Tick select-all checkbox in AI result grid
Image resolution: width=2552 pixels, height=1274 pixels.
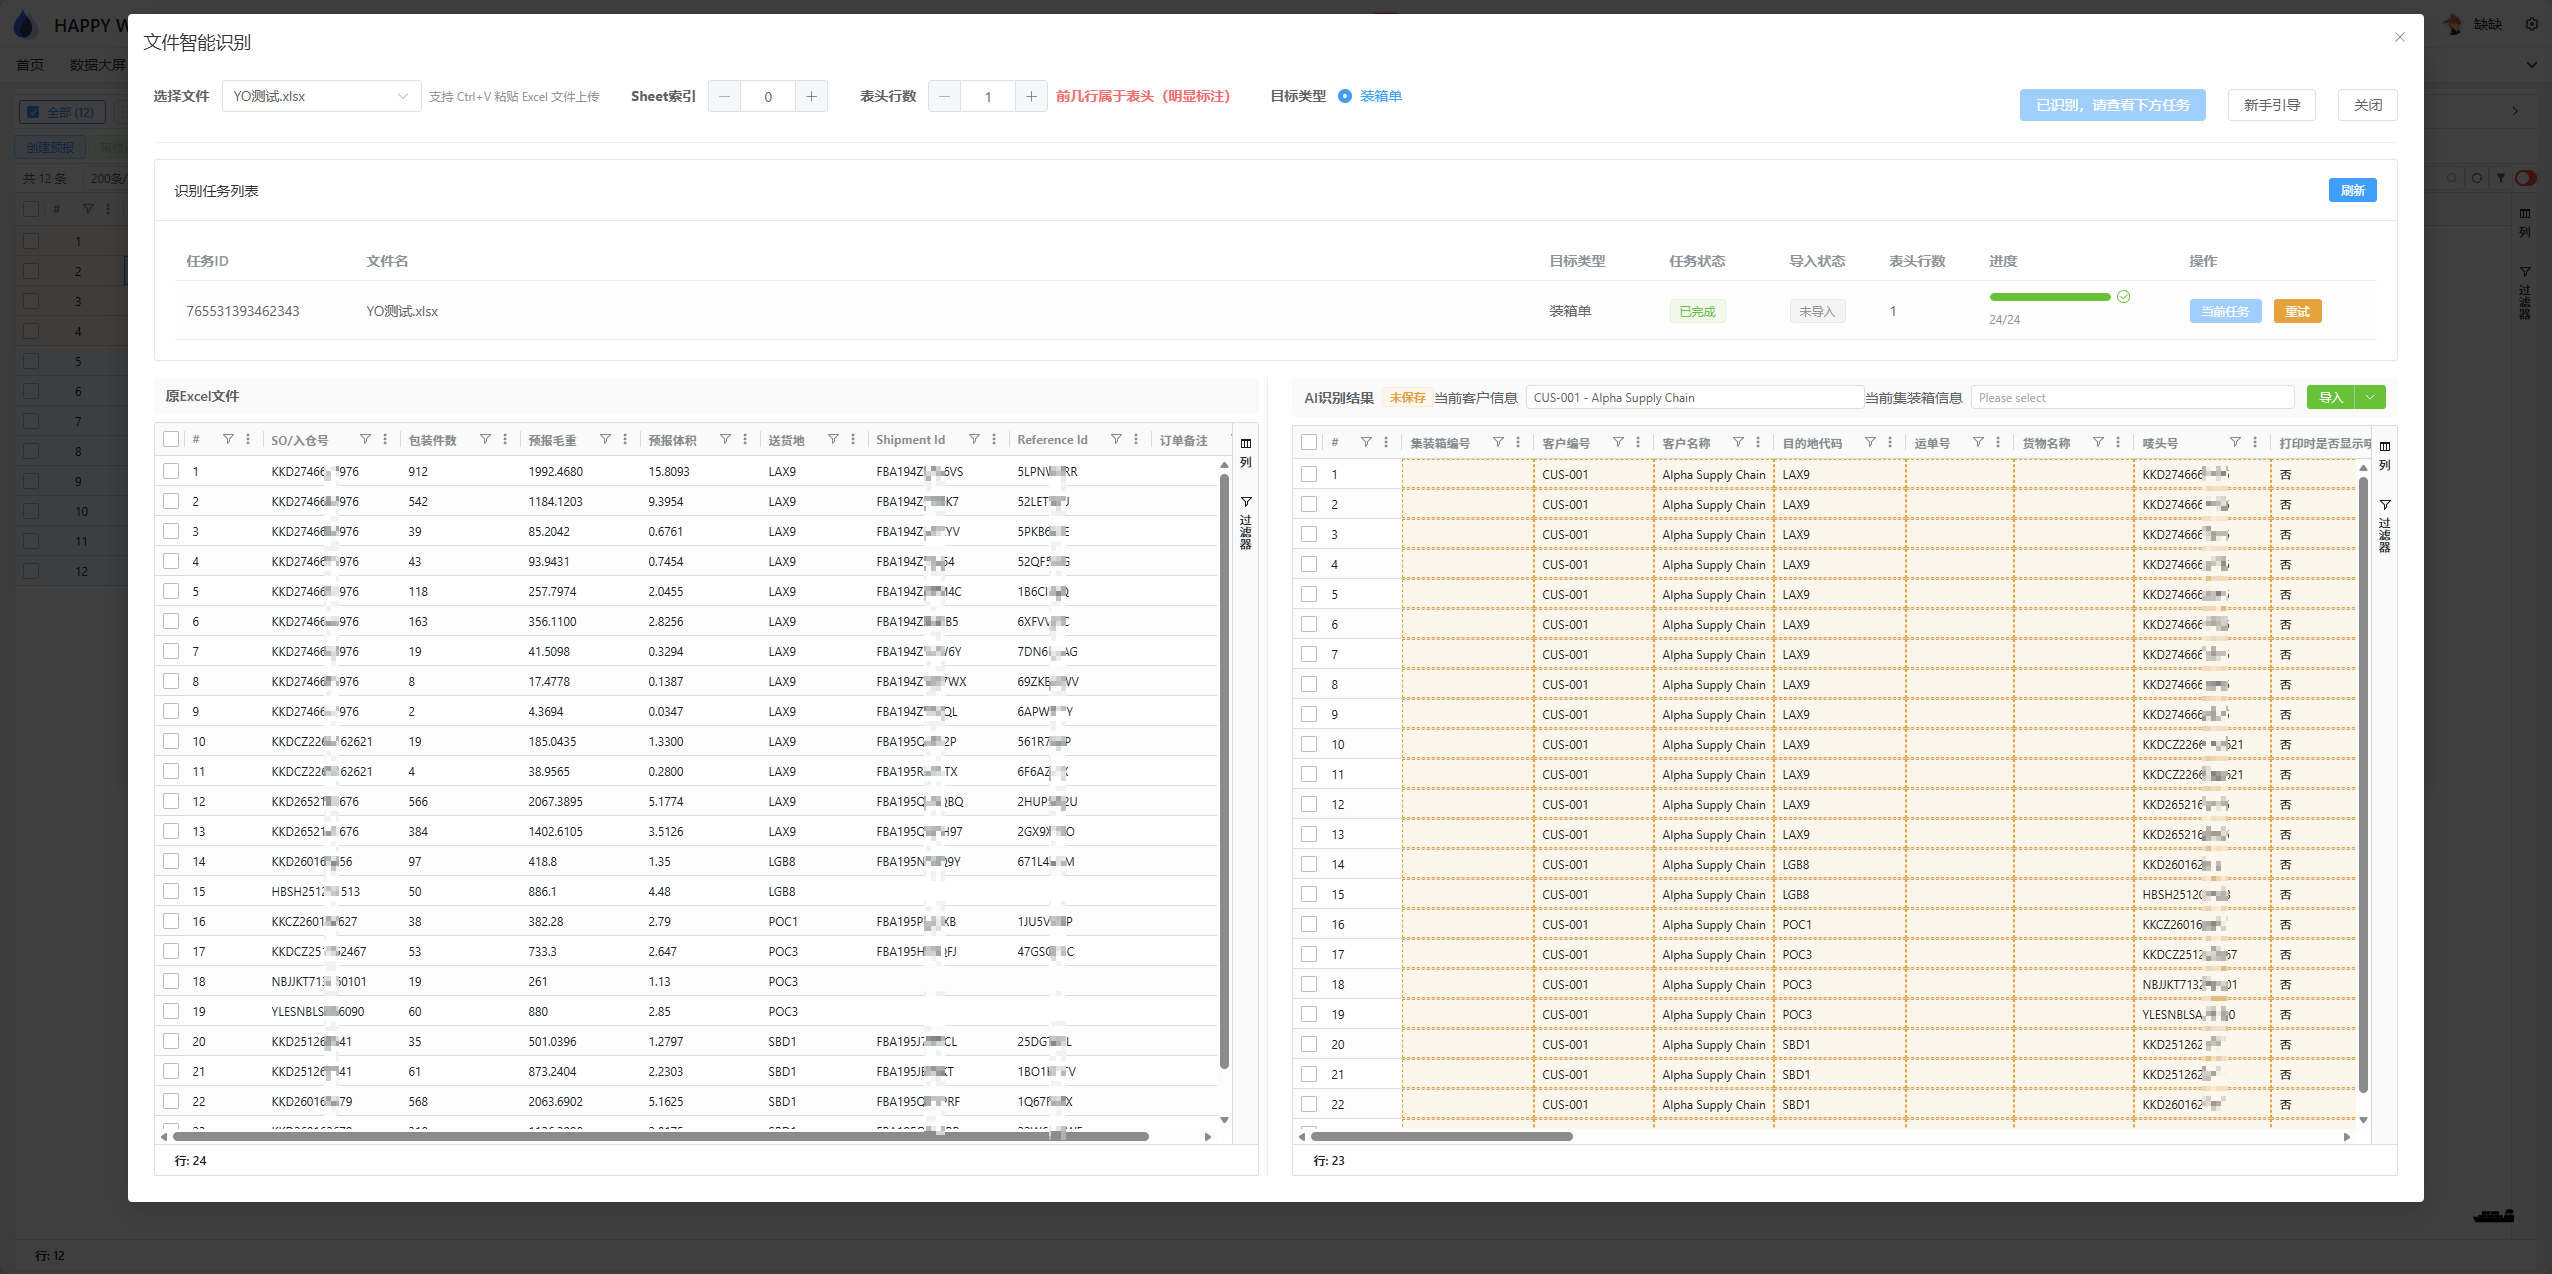pos(1309,443)
